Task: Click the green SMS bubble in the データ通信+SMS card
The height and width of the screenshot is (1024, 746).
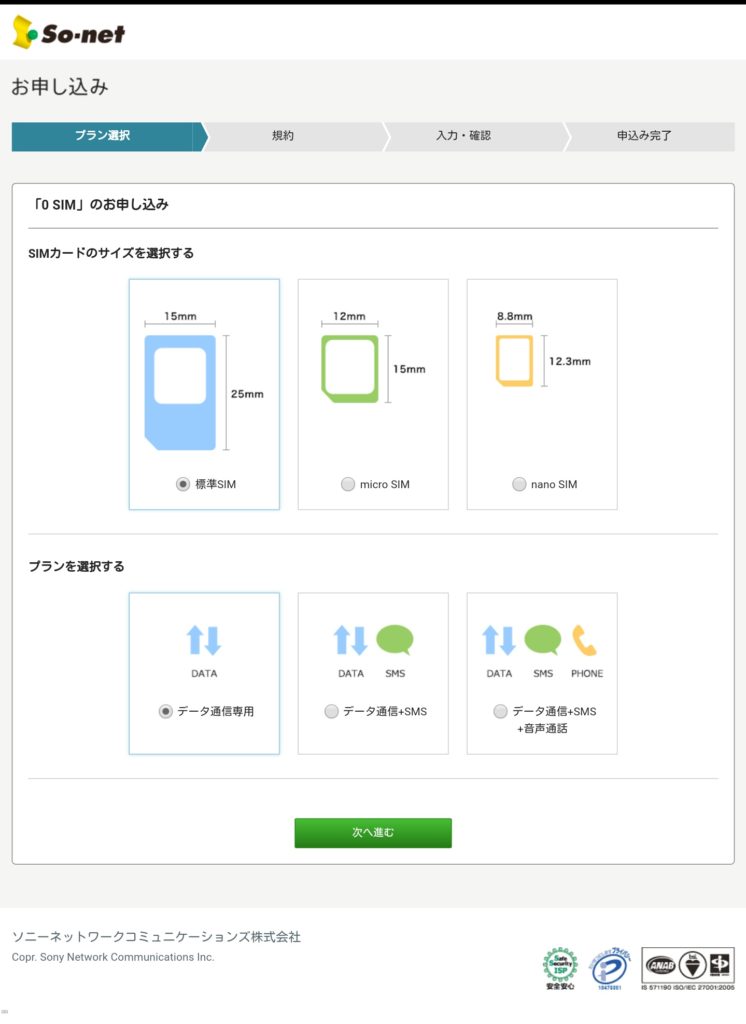Action: click(x=395, y=640)
